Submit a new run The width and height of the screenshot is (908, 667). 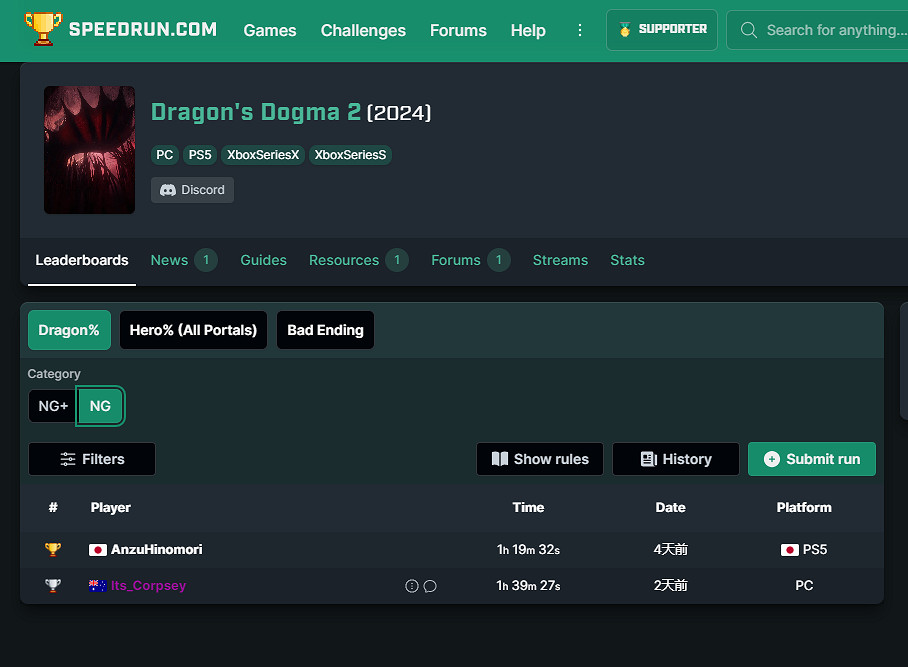[812, 459]
